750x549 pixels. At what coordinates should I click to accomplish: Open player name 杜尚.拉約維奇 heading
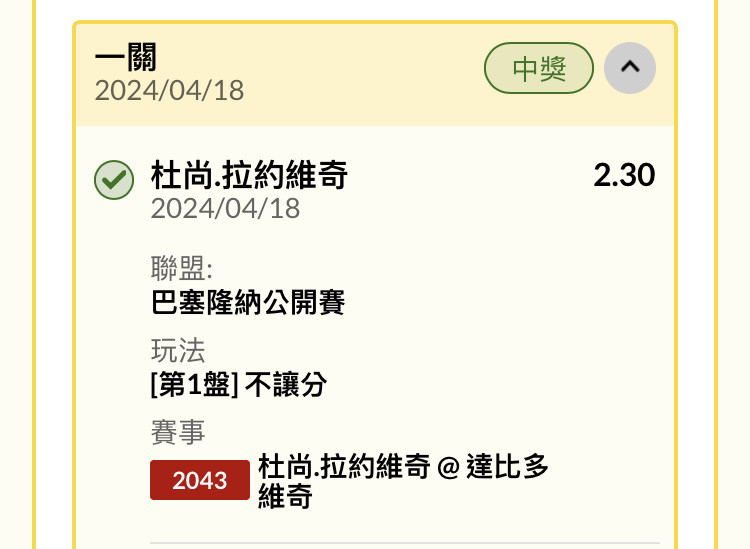click(249, 175)
